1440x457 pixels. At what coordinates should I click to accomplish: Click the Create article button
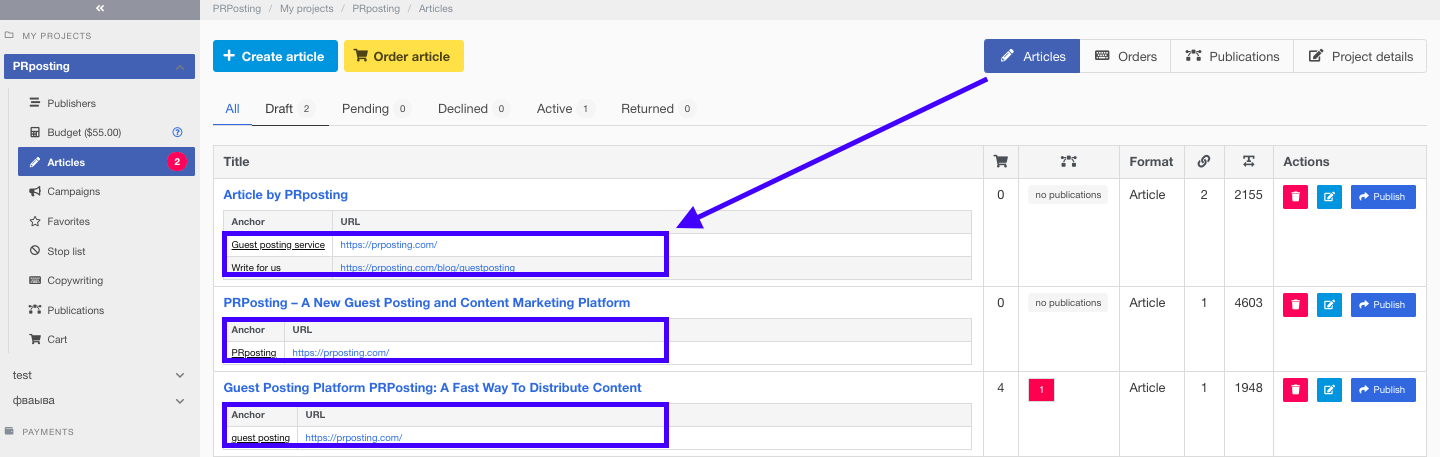275,56
